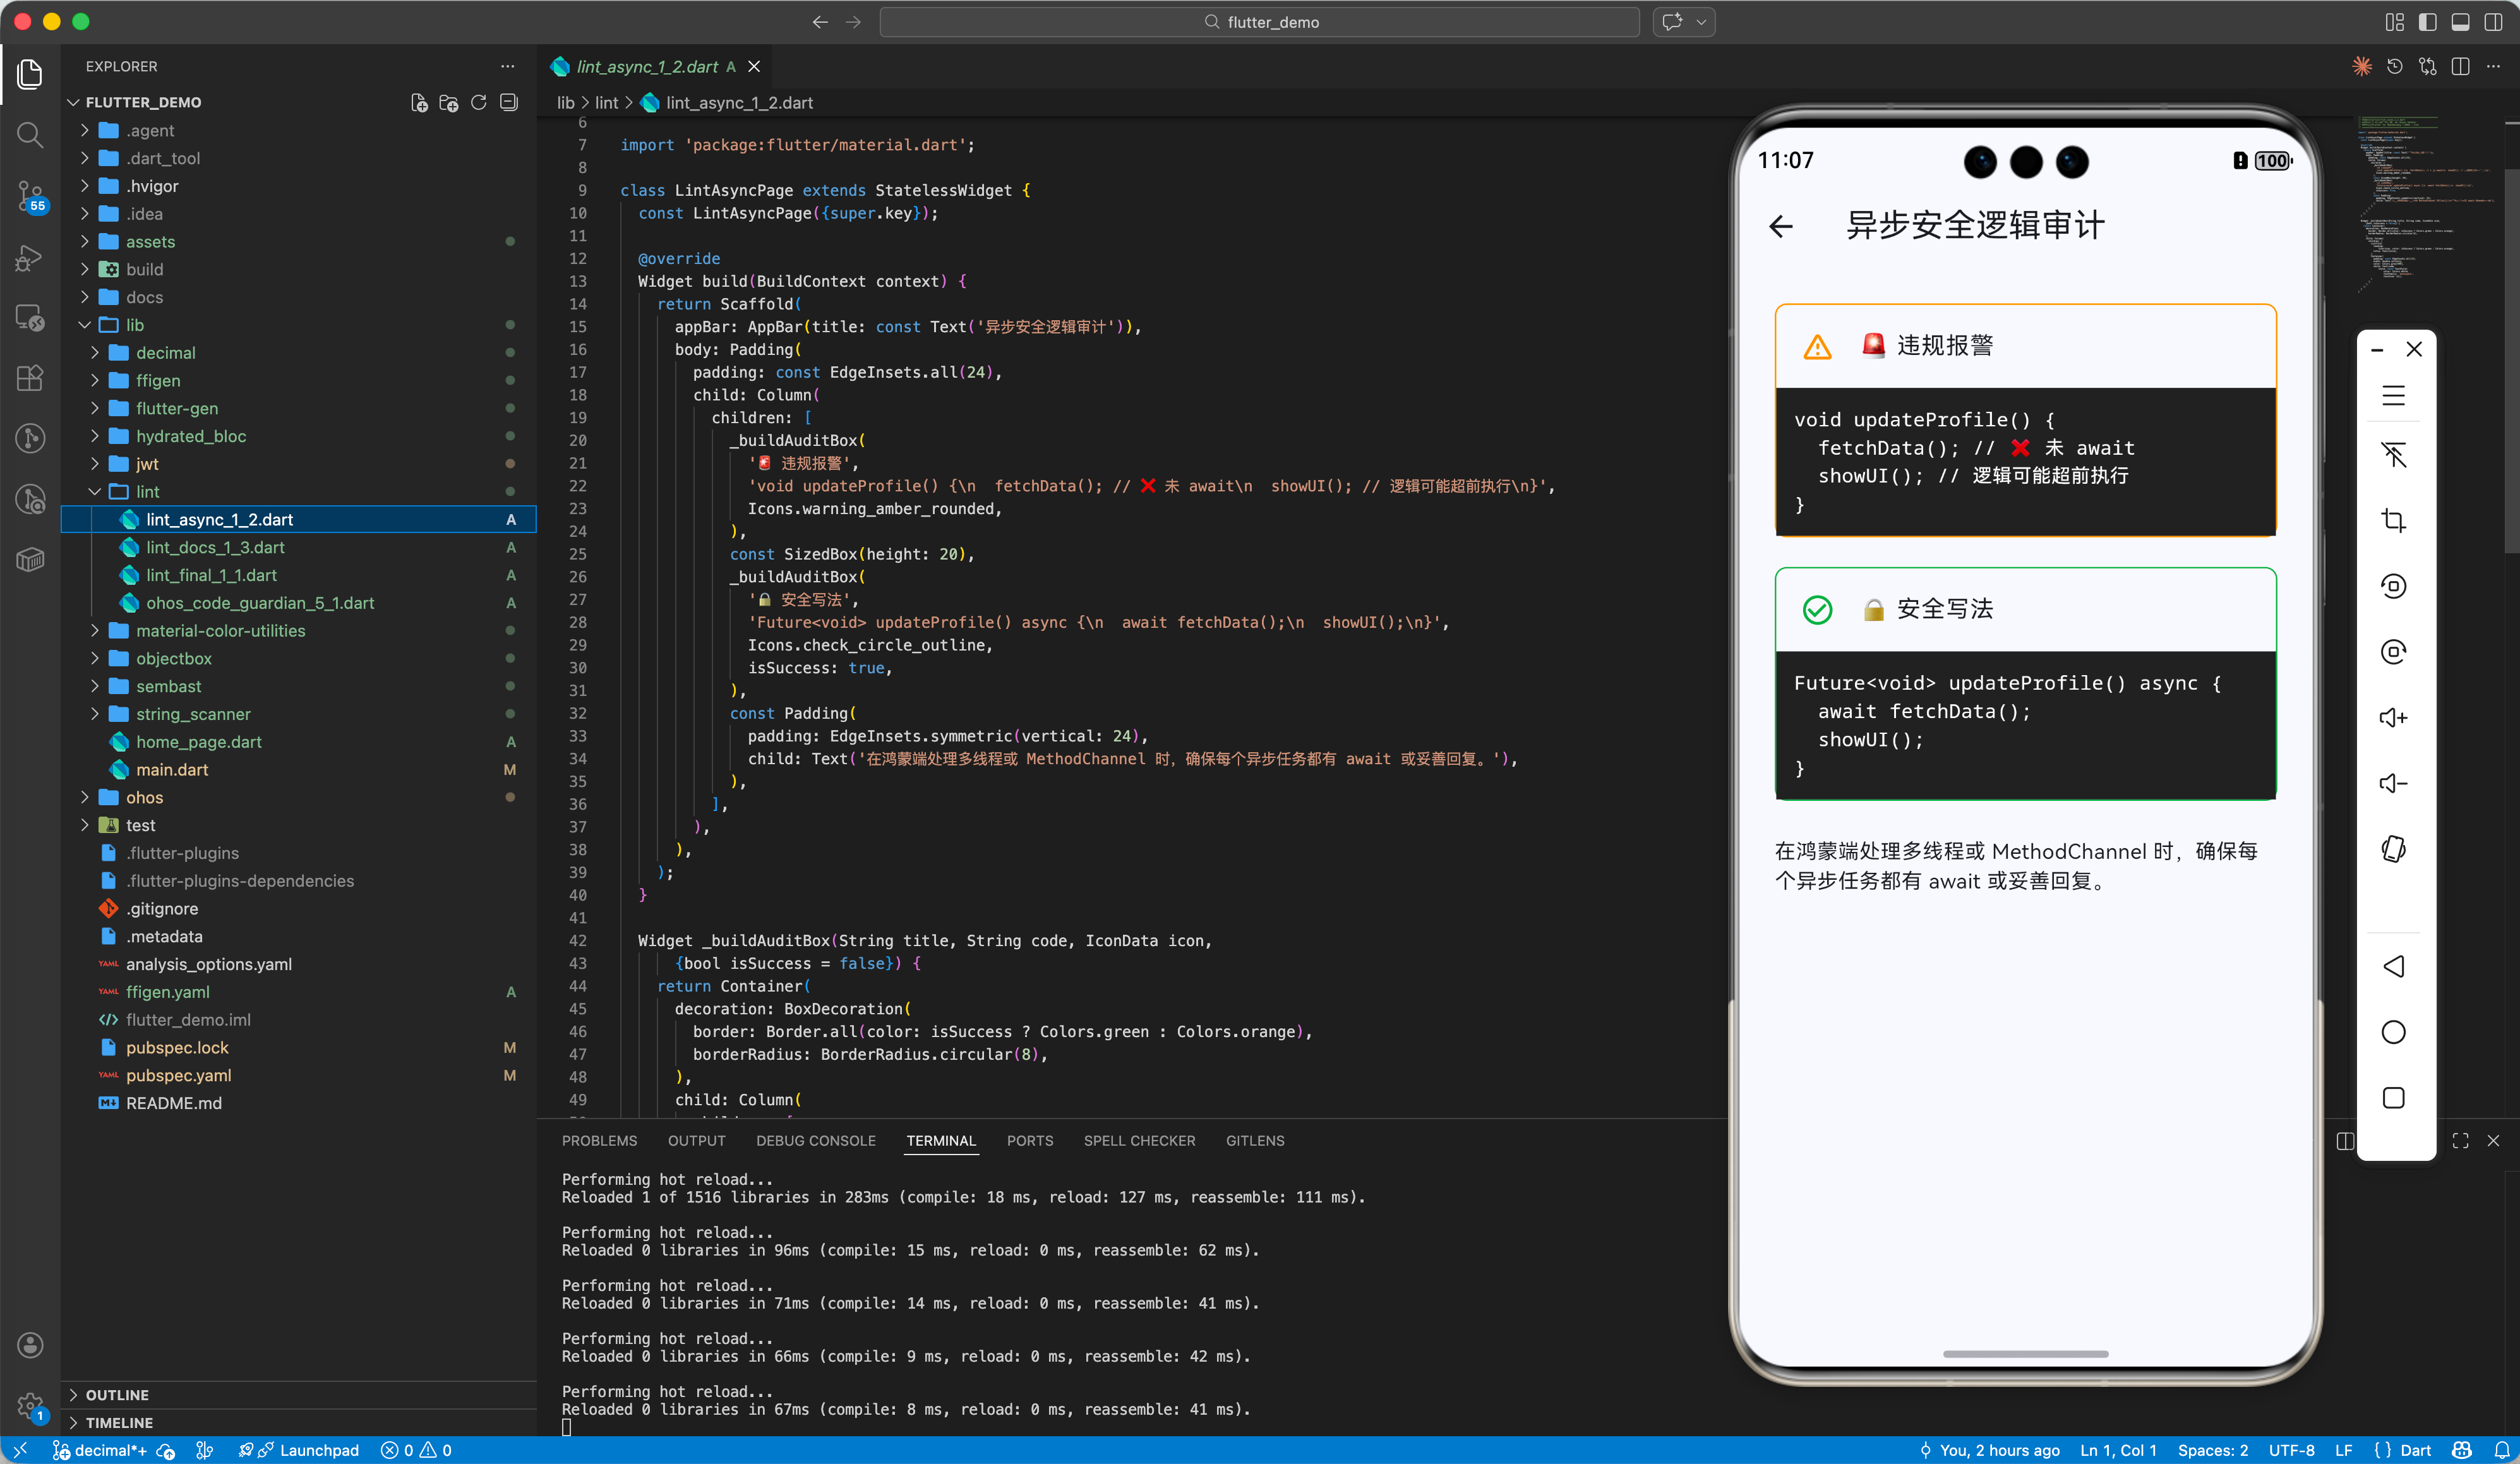Open the Search view in activity bar
The height and width of the screenshot is (1464, 2520).
(30, 135)
